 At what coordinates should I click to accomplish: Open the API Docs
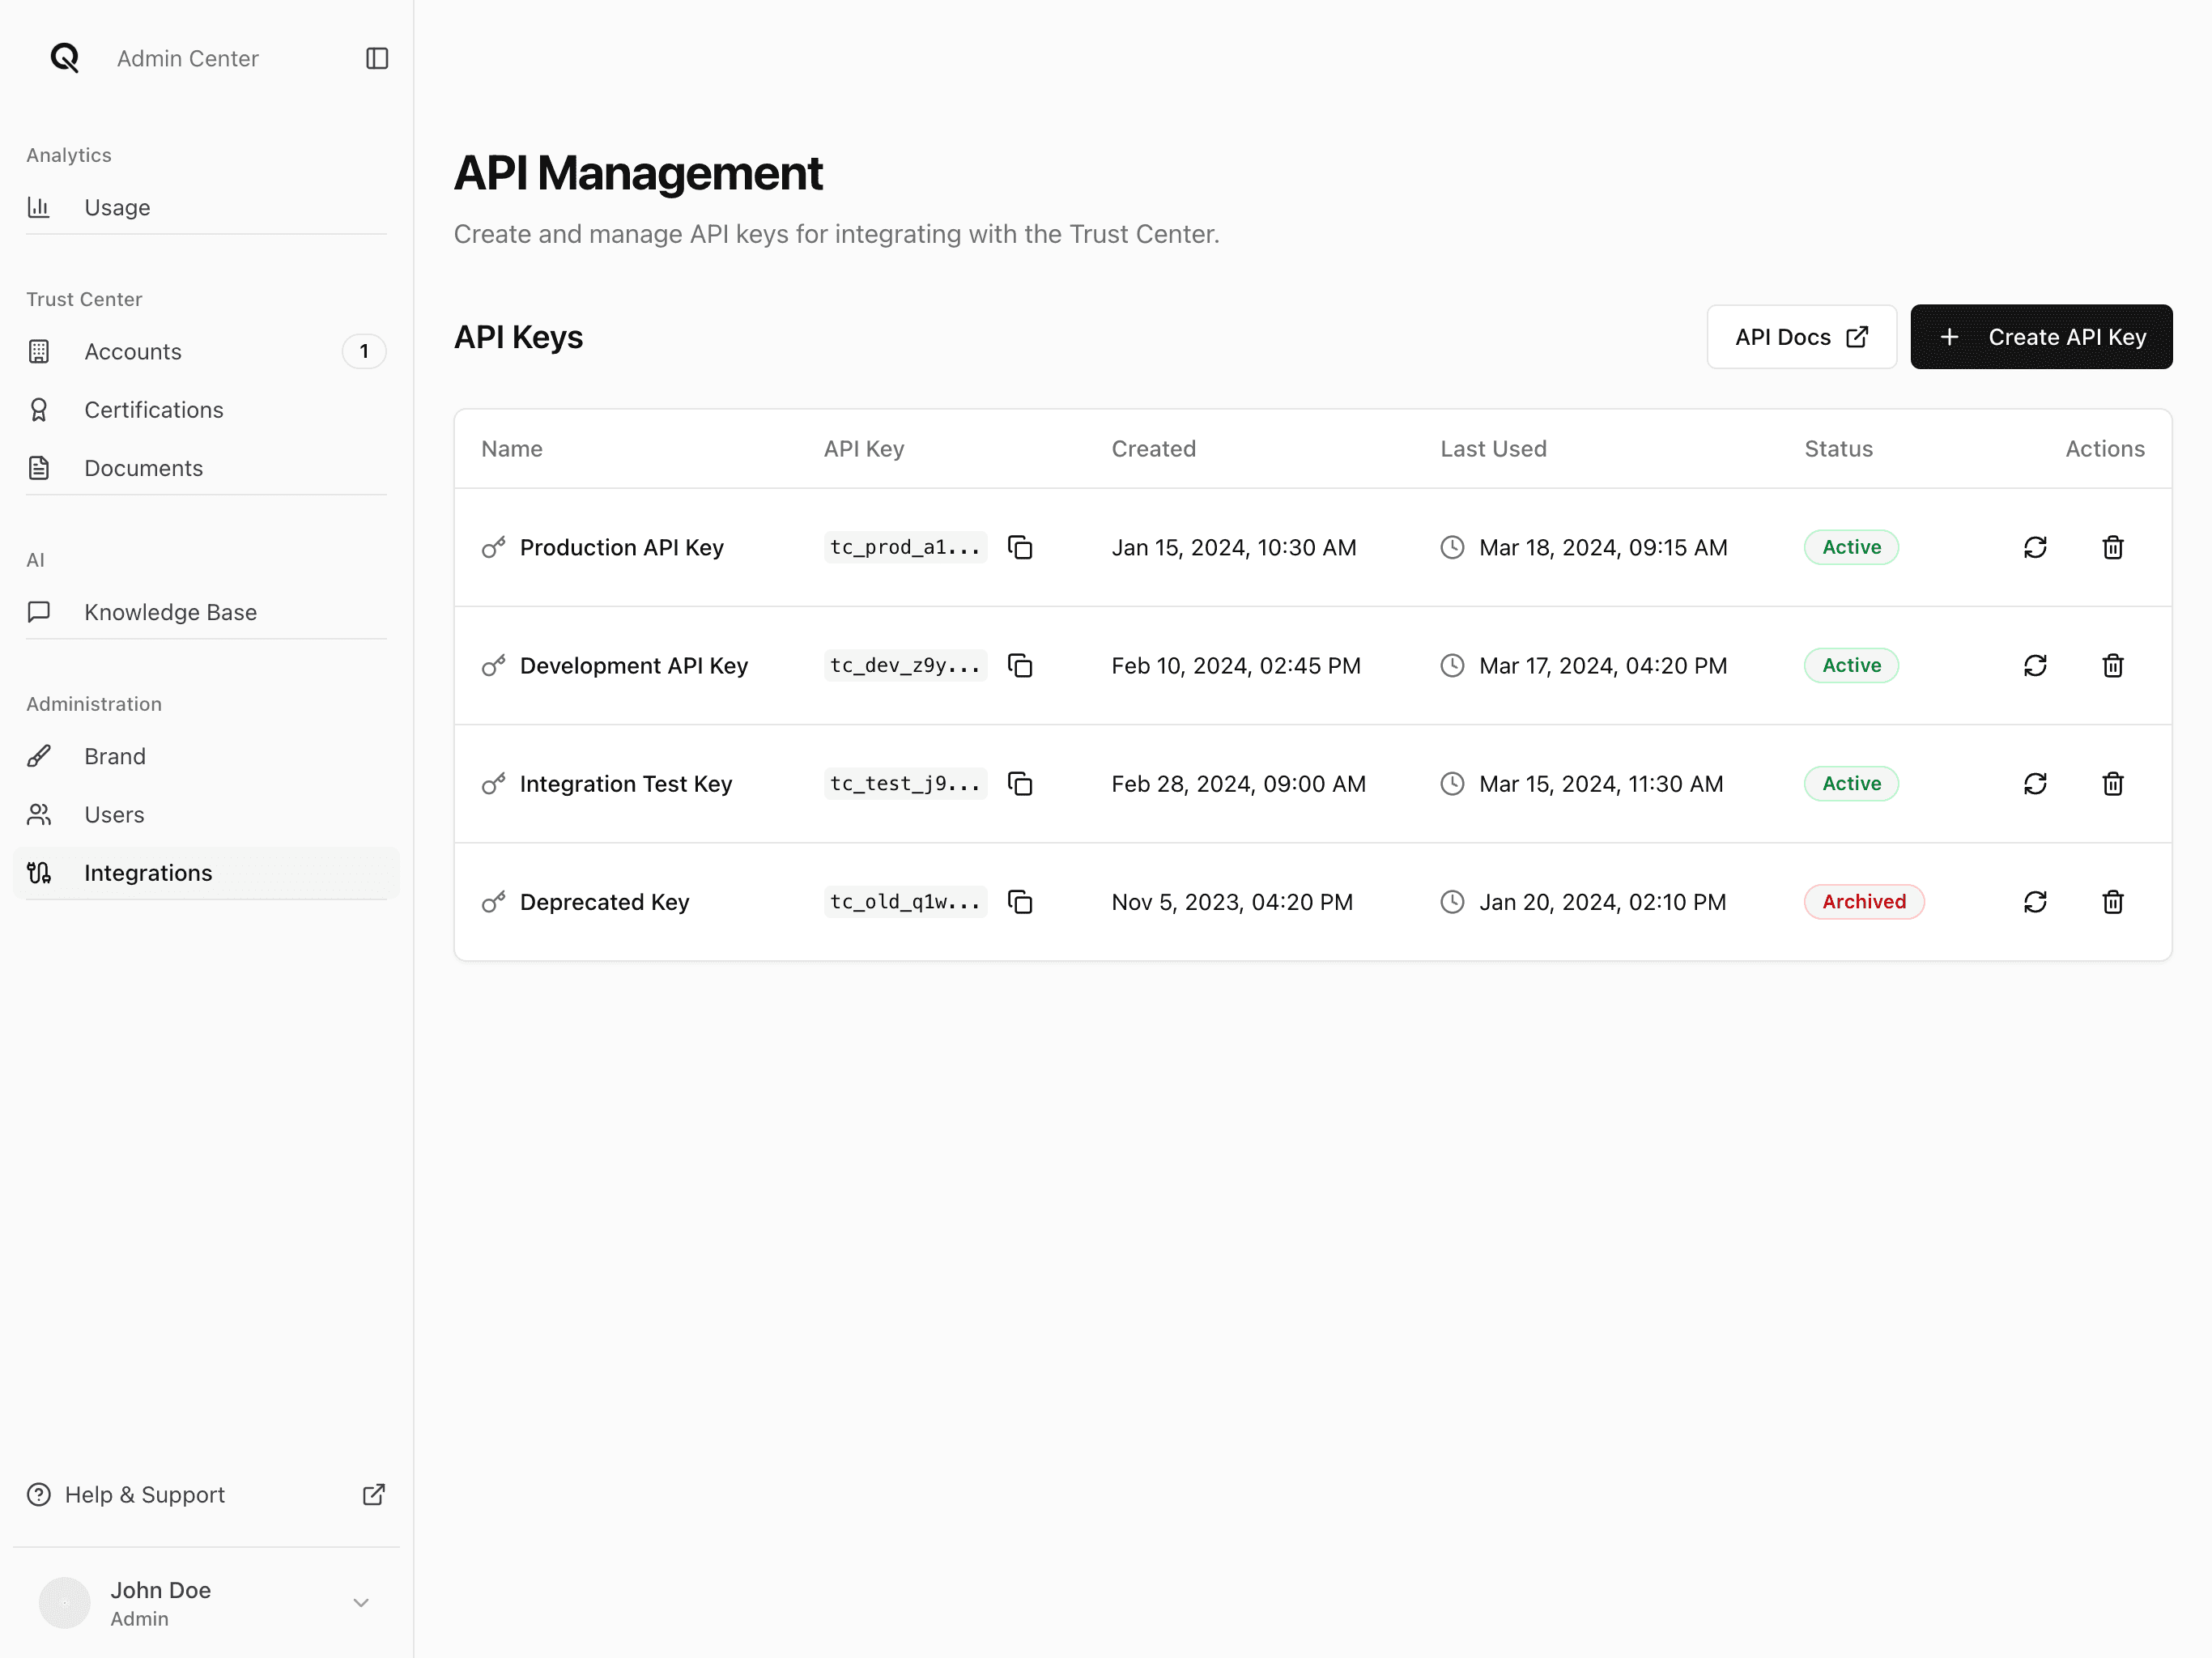click(1801, 337)
